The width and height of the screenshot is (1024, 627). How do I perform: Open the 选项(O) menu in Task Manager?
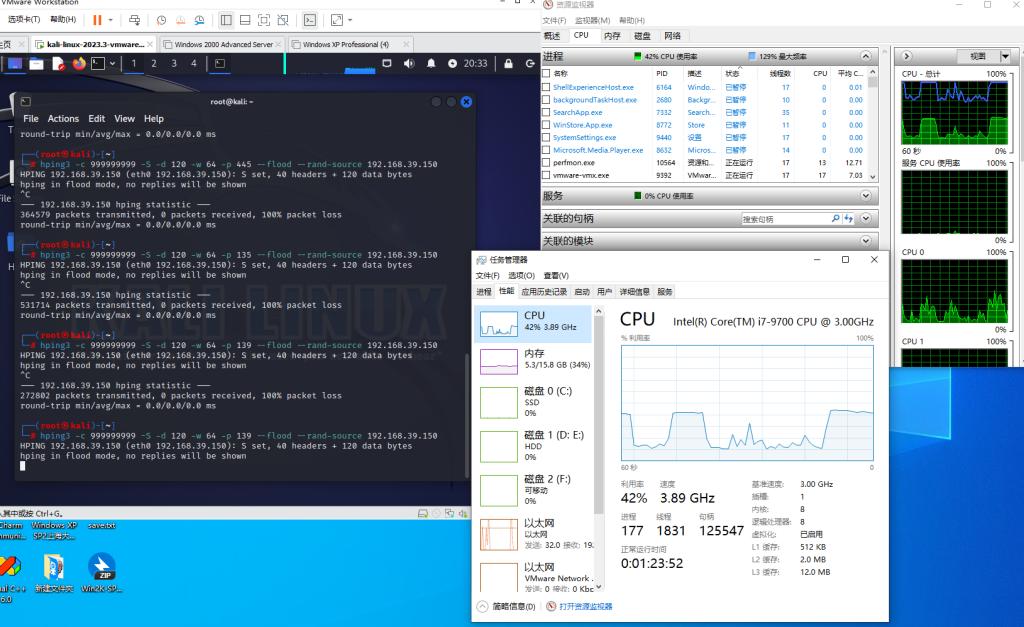521,276
